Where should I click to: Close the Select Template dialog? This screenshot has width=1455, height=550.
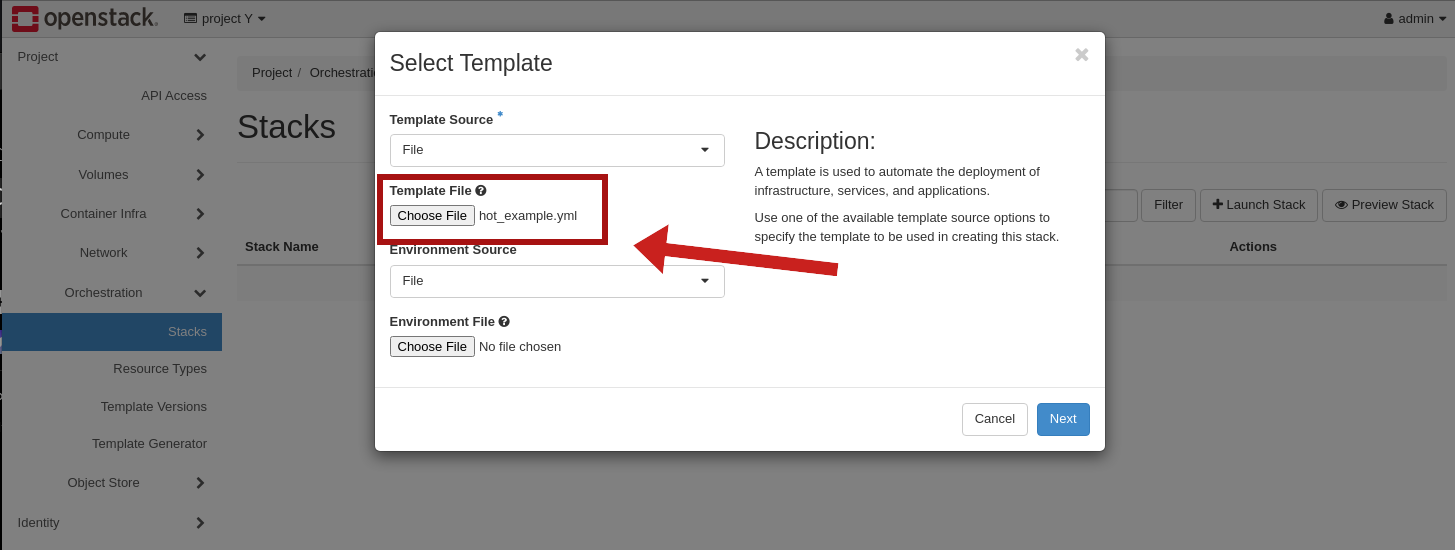[1081, 55]
